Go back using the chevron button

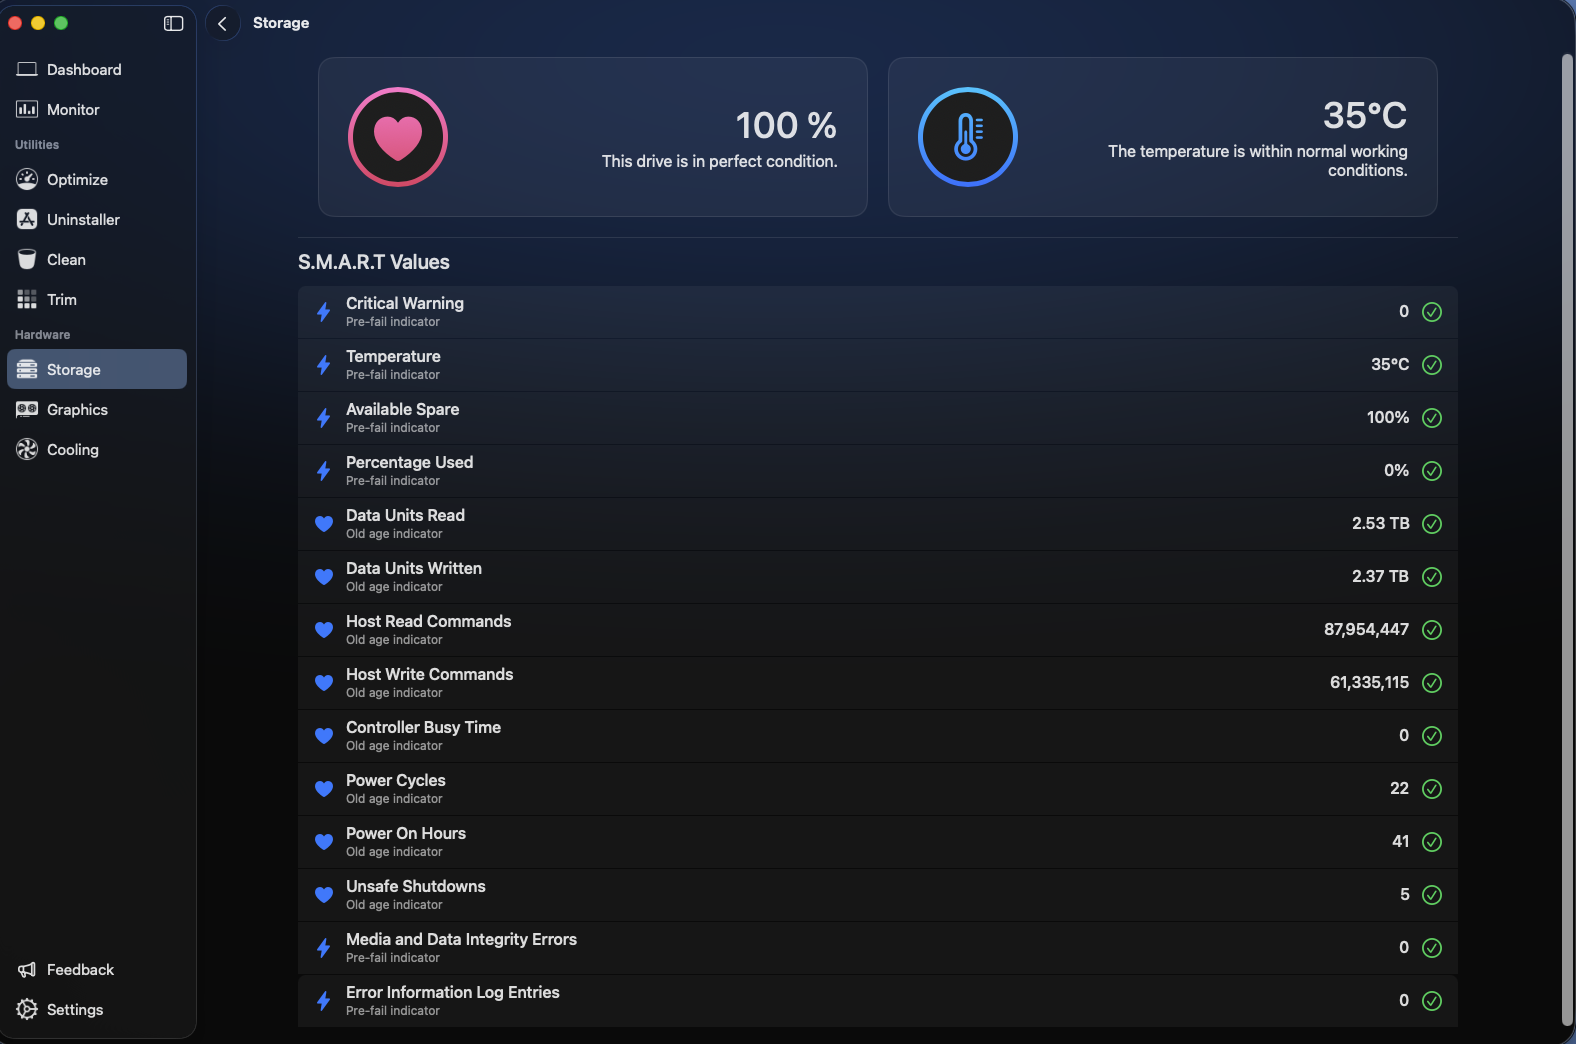222,23
